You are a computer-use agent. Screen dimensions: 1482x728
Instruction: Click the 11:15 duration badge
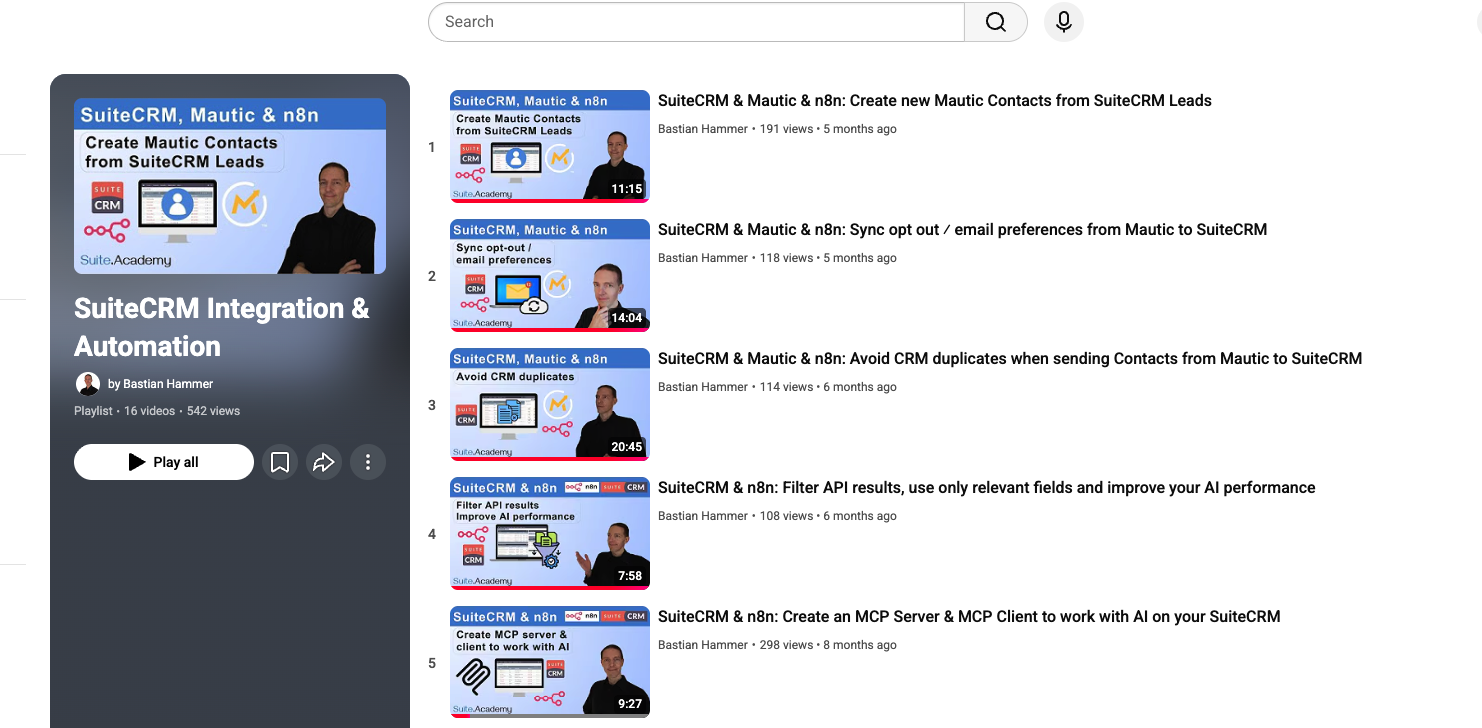click(627, 189)
